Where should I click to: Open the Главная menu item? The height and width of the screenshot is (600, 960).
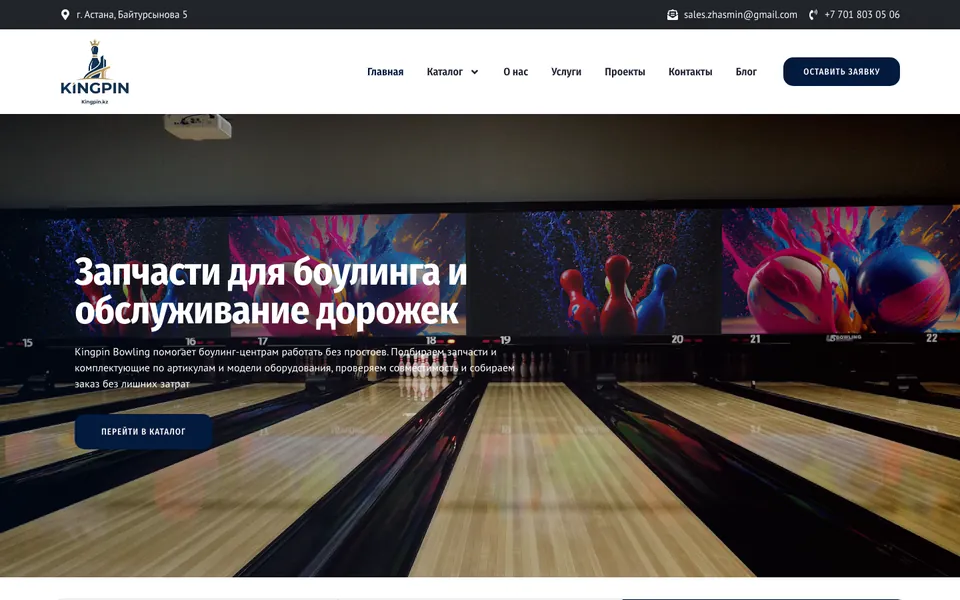(x=385, y=72)
